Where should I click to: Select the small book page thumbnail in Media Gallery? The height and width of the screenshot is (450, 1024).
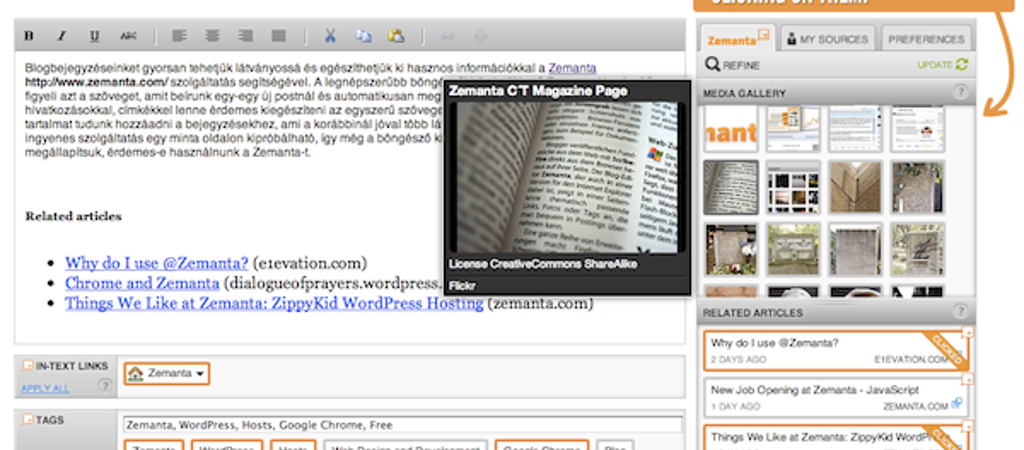coord(731,187)
